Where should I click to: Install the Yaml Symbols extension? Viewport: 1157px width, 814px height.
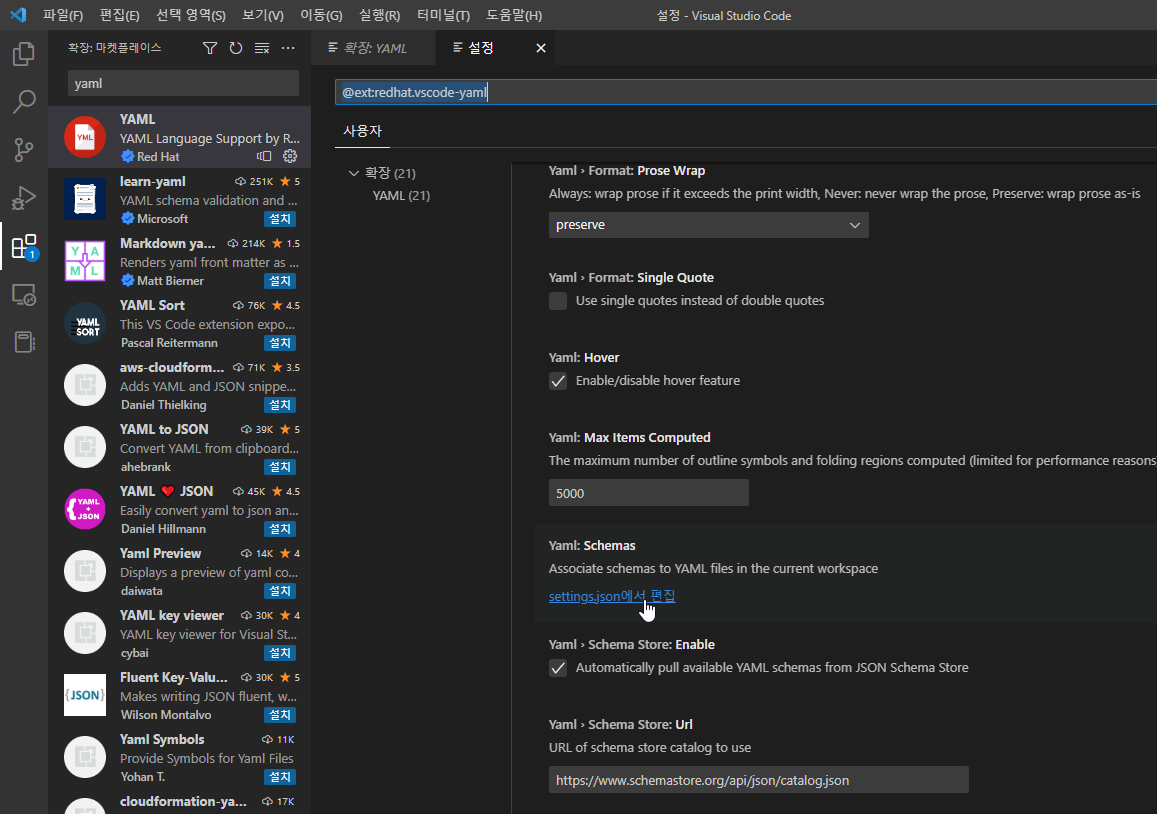click(x=280, y=777)
